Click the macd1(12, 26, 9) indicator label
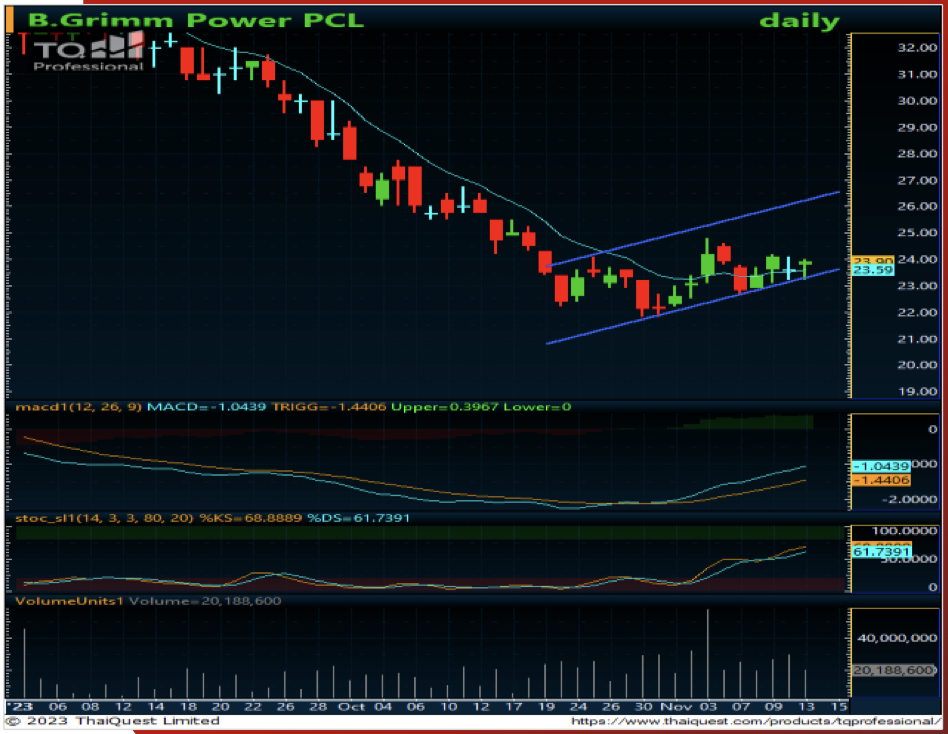This screenshot has height=734, width=948. point(79,407)
